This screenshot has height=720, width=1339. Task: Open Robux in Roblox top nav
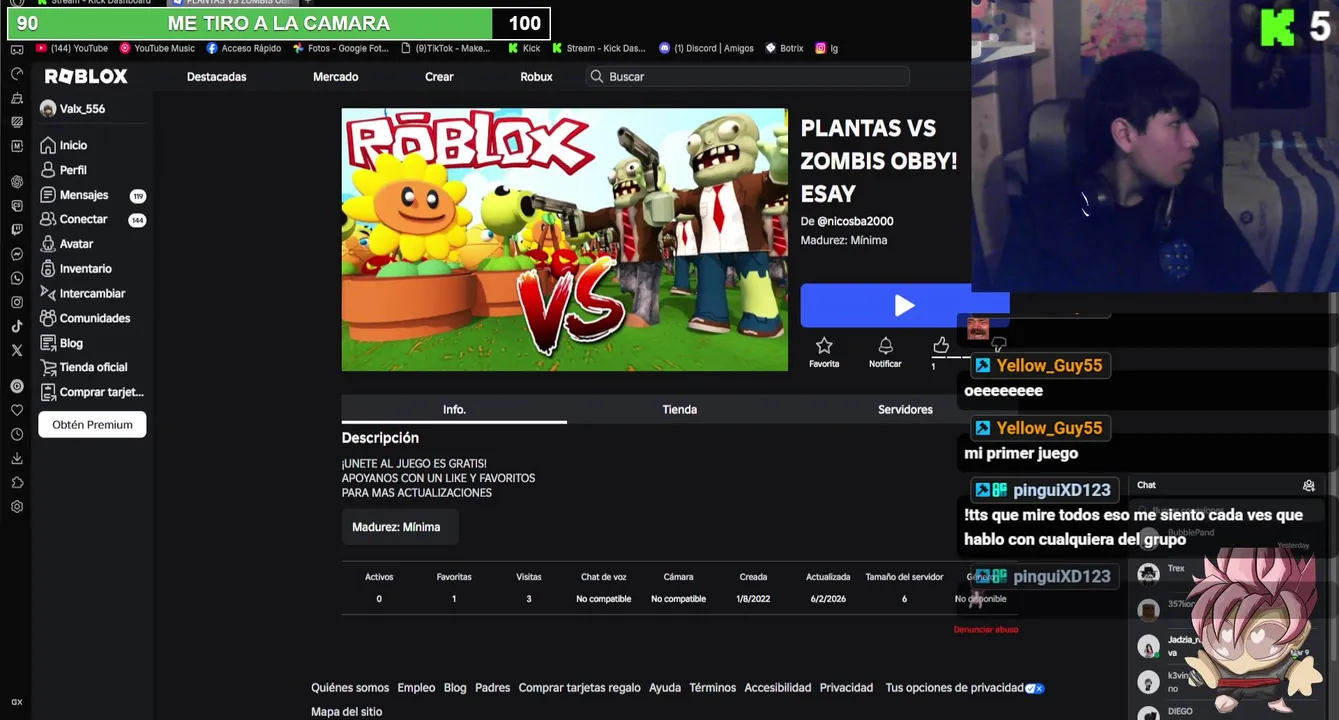(536, 77)
